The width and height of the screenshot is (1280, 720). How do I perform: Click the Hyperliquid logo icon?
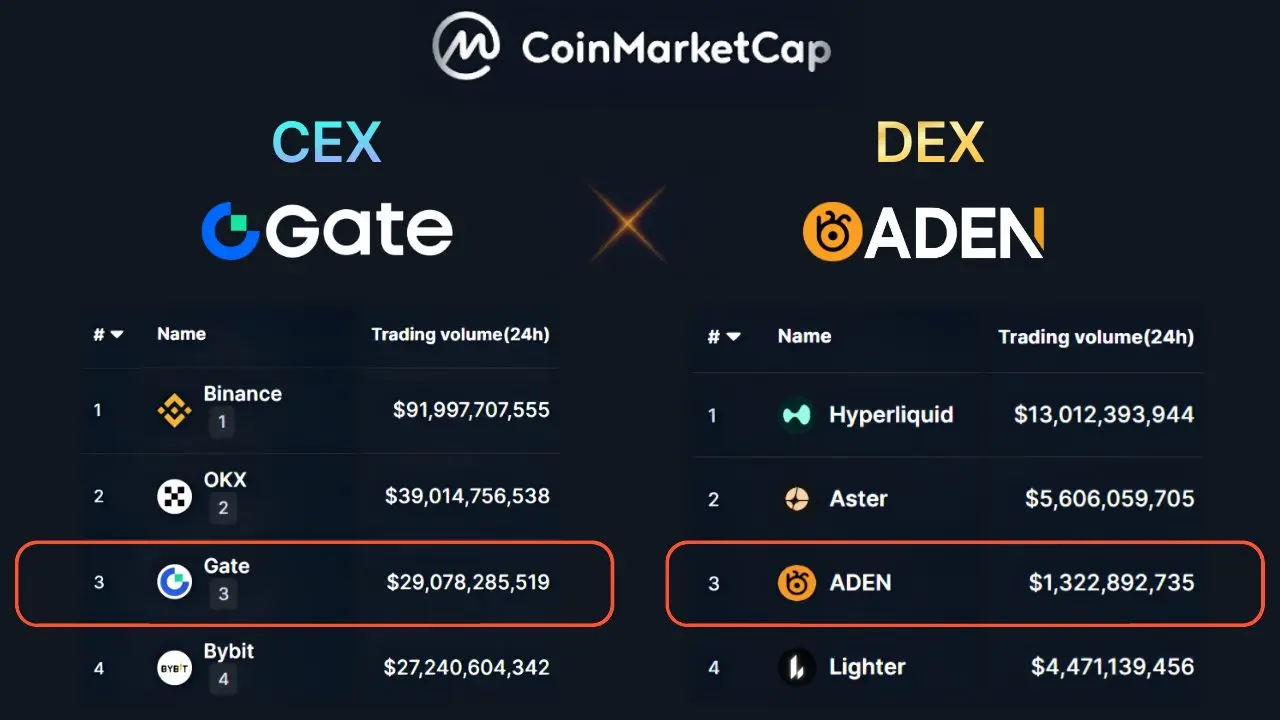click(x=797, y=414)
